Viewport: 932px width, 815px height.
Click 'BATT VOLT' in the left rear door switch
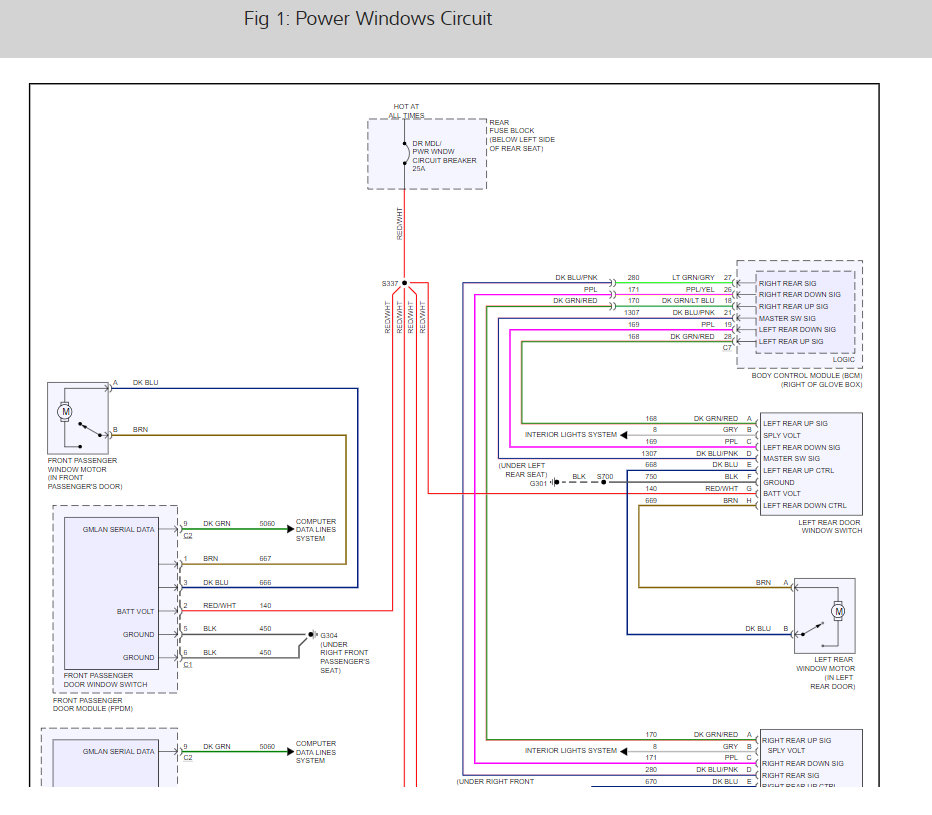point(782,493)
